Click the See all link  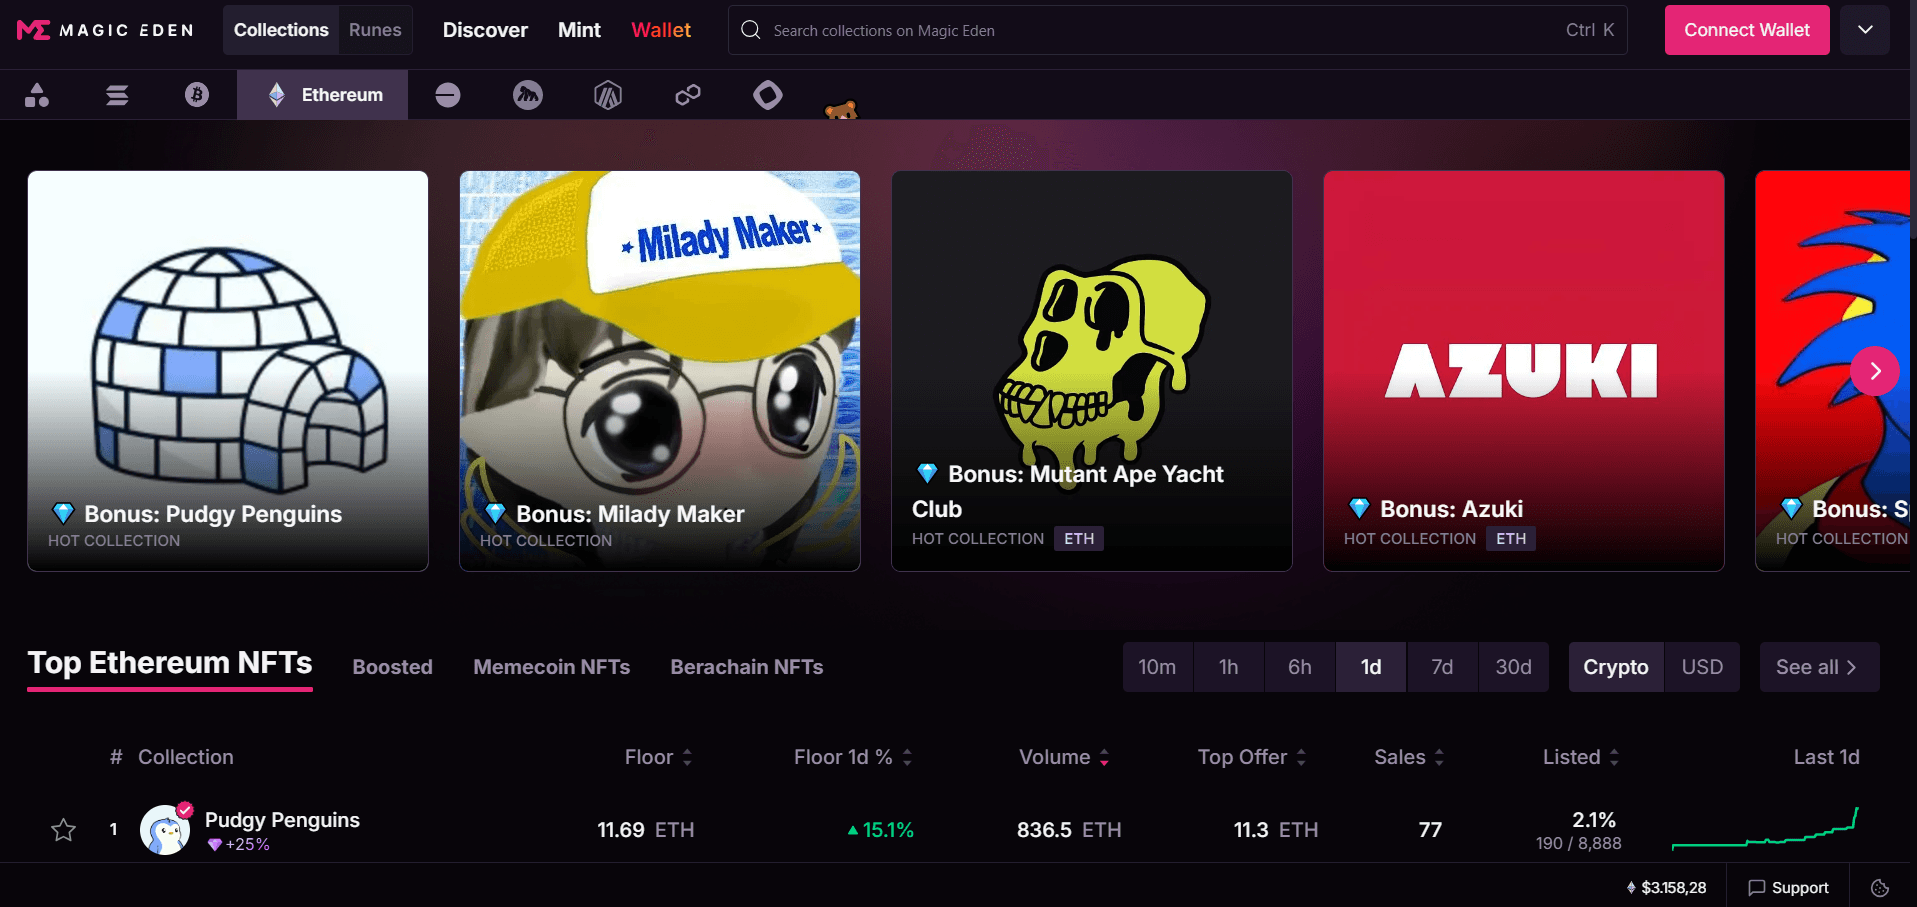pyautogui.click(x=1819, y=667)
